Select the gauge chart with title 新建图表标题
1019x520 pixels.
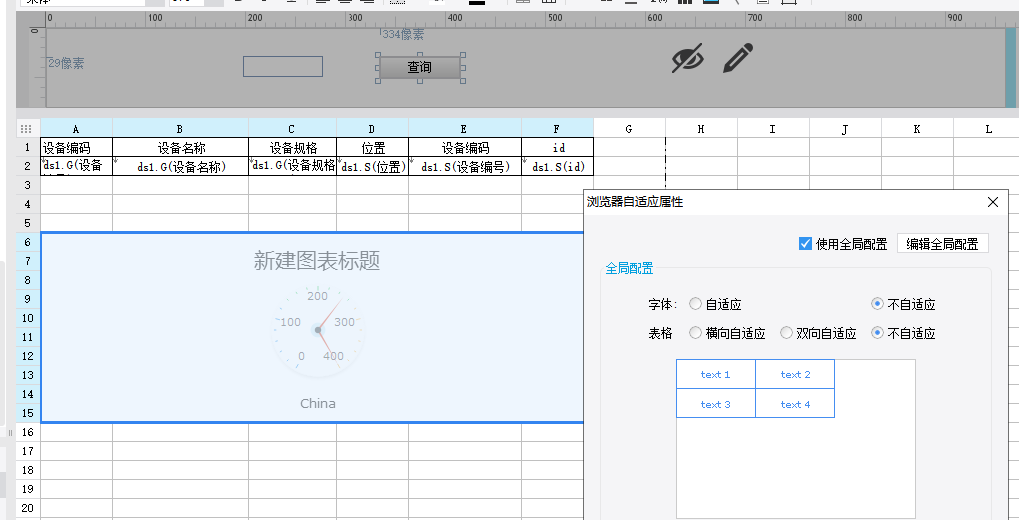(312, 328)
